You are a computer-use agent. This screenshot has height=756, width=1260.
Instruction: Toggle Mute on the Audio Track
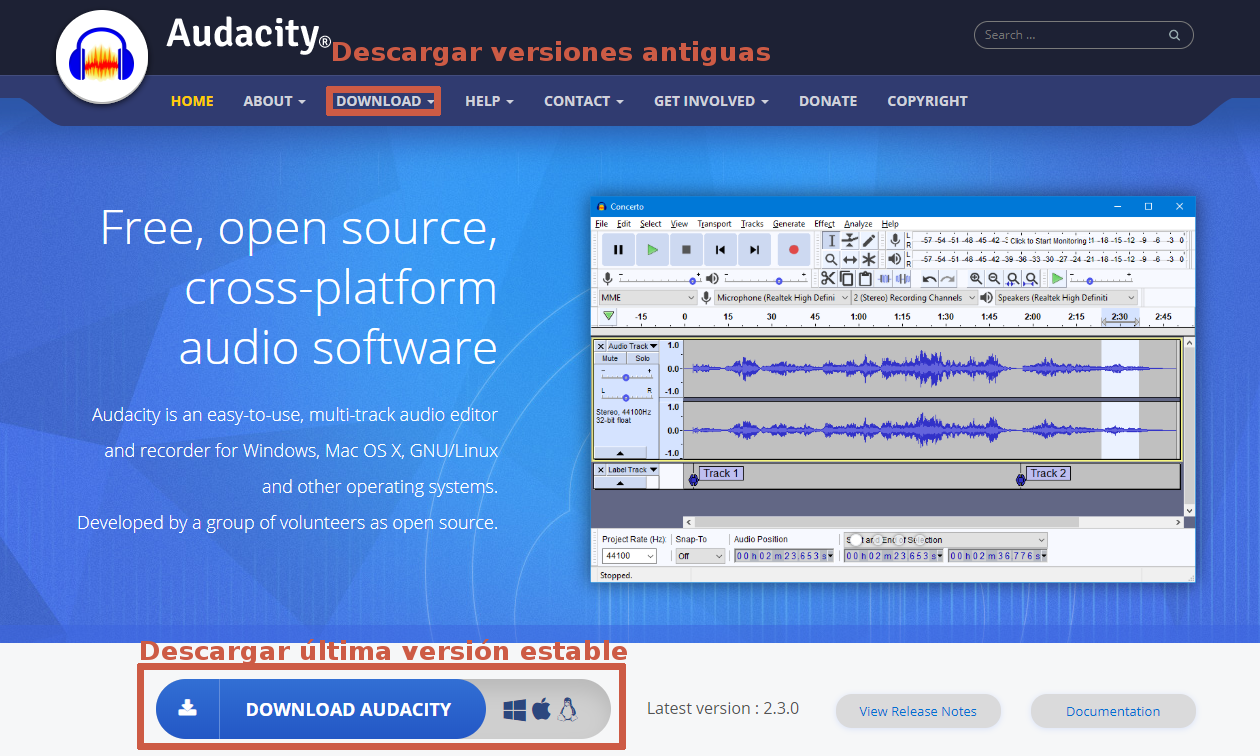pos(610,358)
